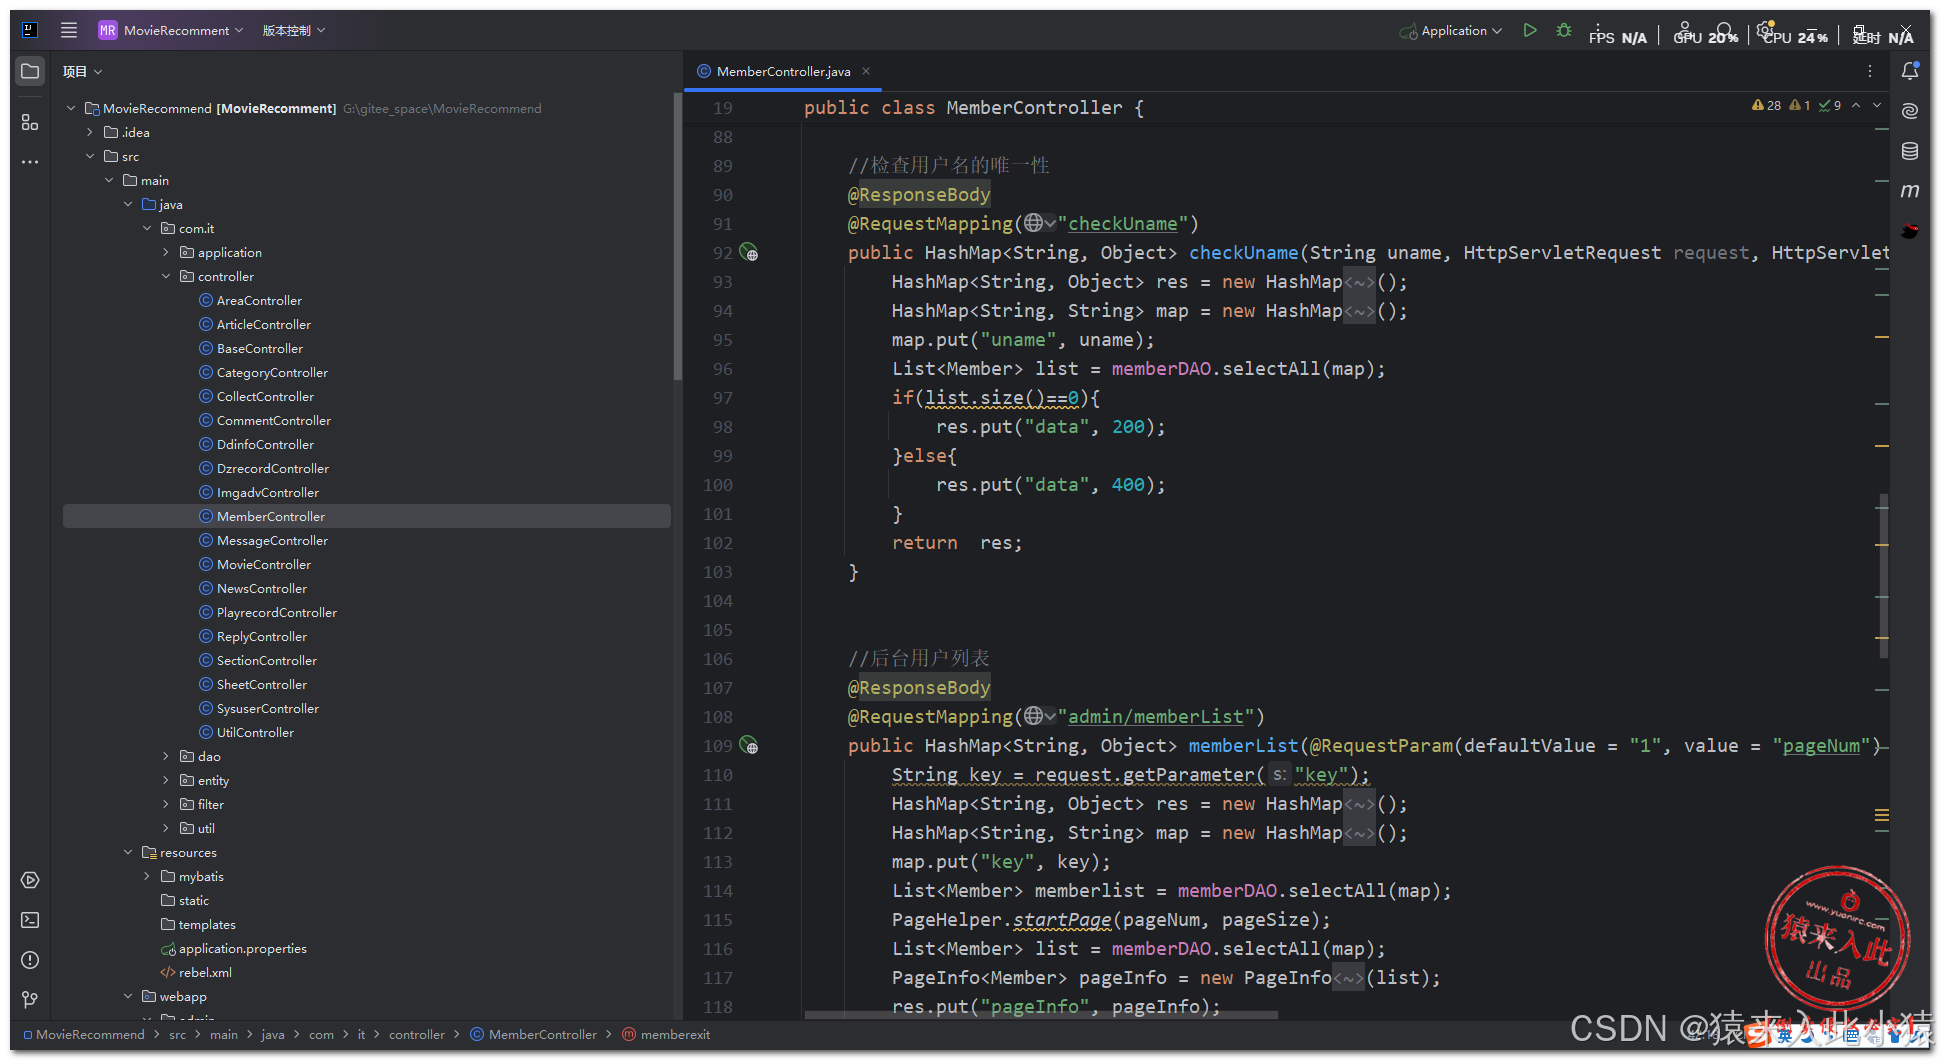Screen dimensions: 1941x1061
Task: Collapse the src folder
Action: [x=90, y=156]
